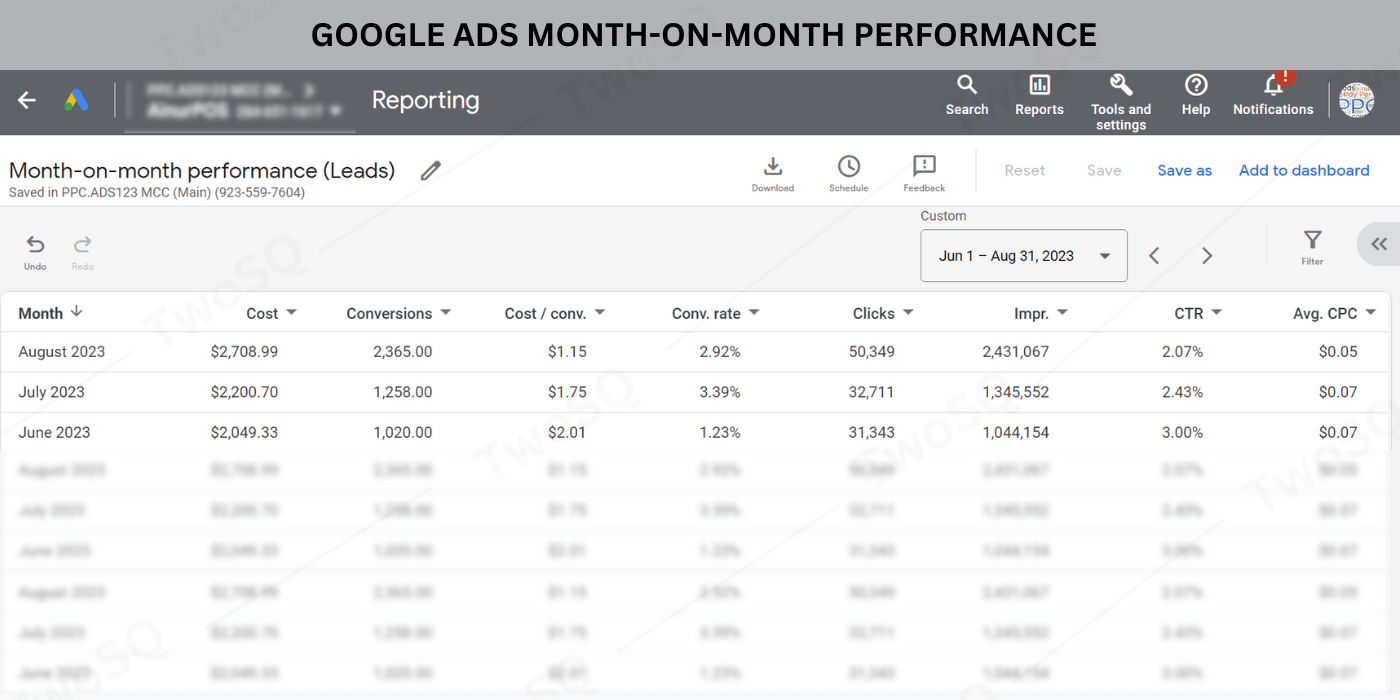This screenshot has width=1400, height=700.
Task: Click the back arrow in header
Action: click(x=27, y=100)
